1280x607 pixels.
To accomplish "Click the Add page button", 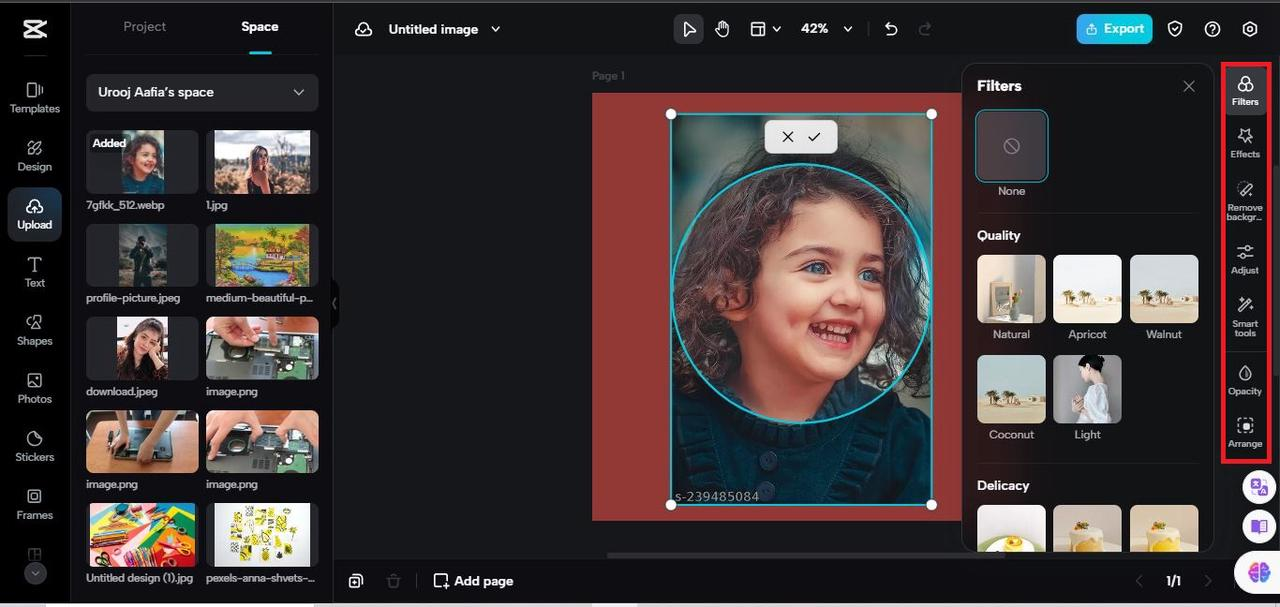I will [x=473, y=581].
